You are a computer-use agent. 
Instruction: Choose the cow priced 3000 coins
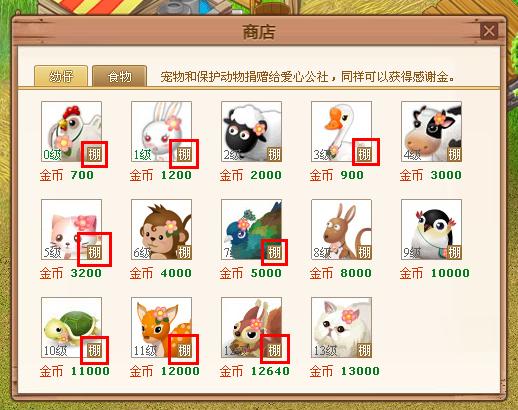(431, 132)
